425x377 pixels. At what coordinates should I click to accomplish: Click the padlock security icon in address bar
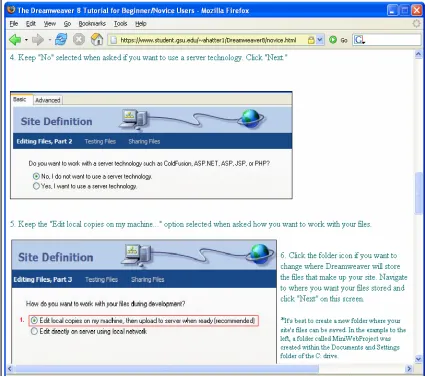point(311,40)
